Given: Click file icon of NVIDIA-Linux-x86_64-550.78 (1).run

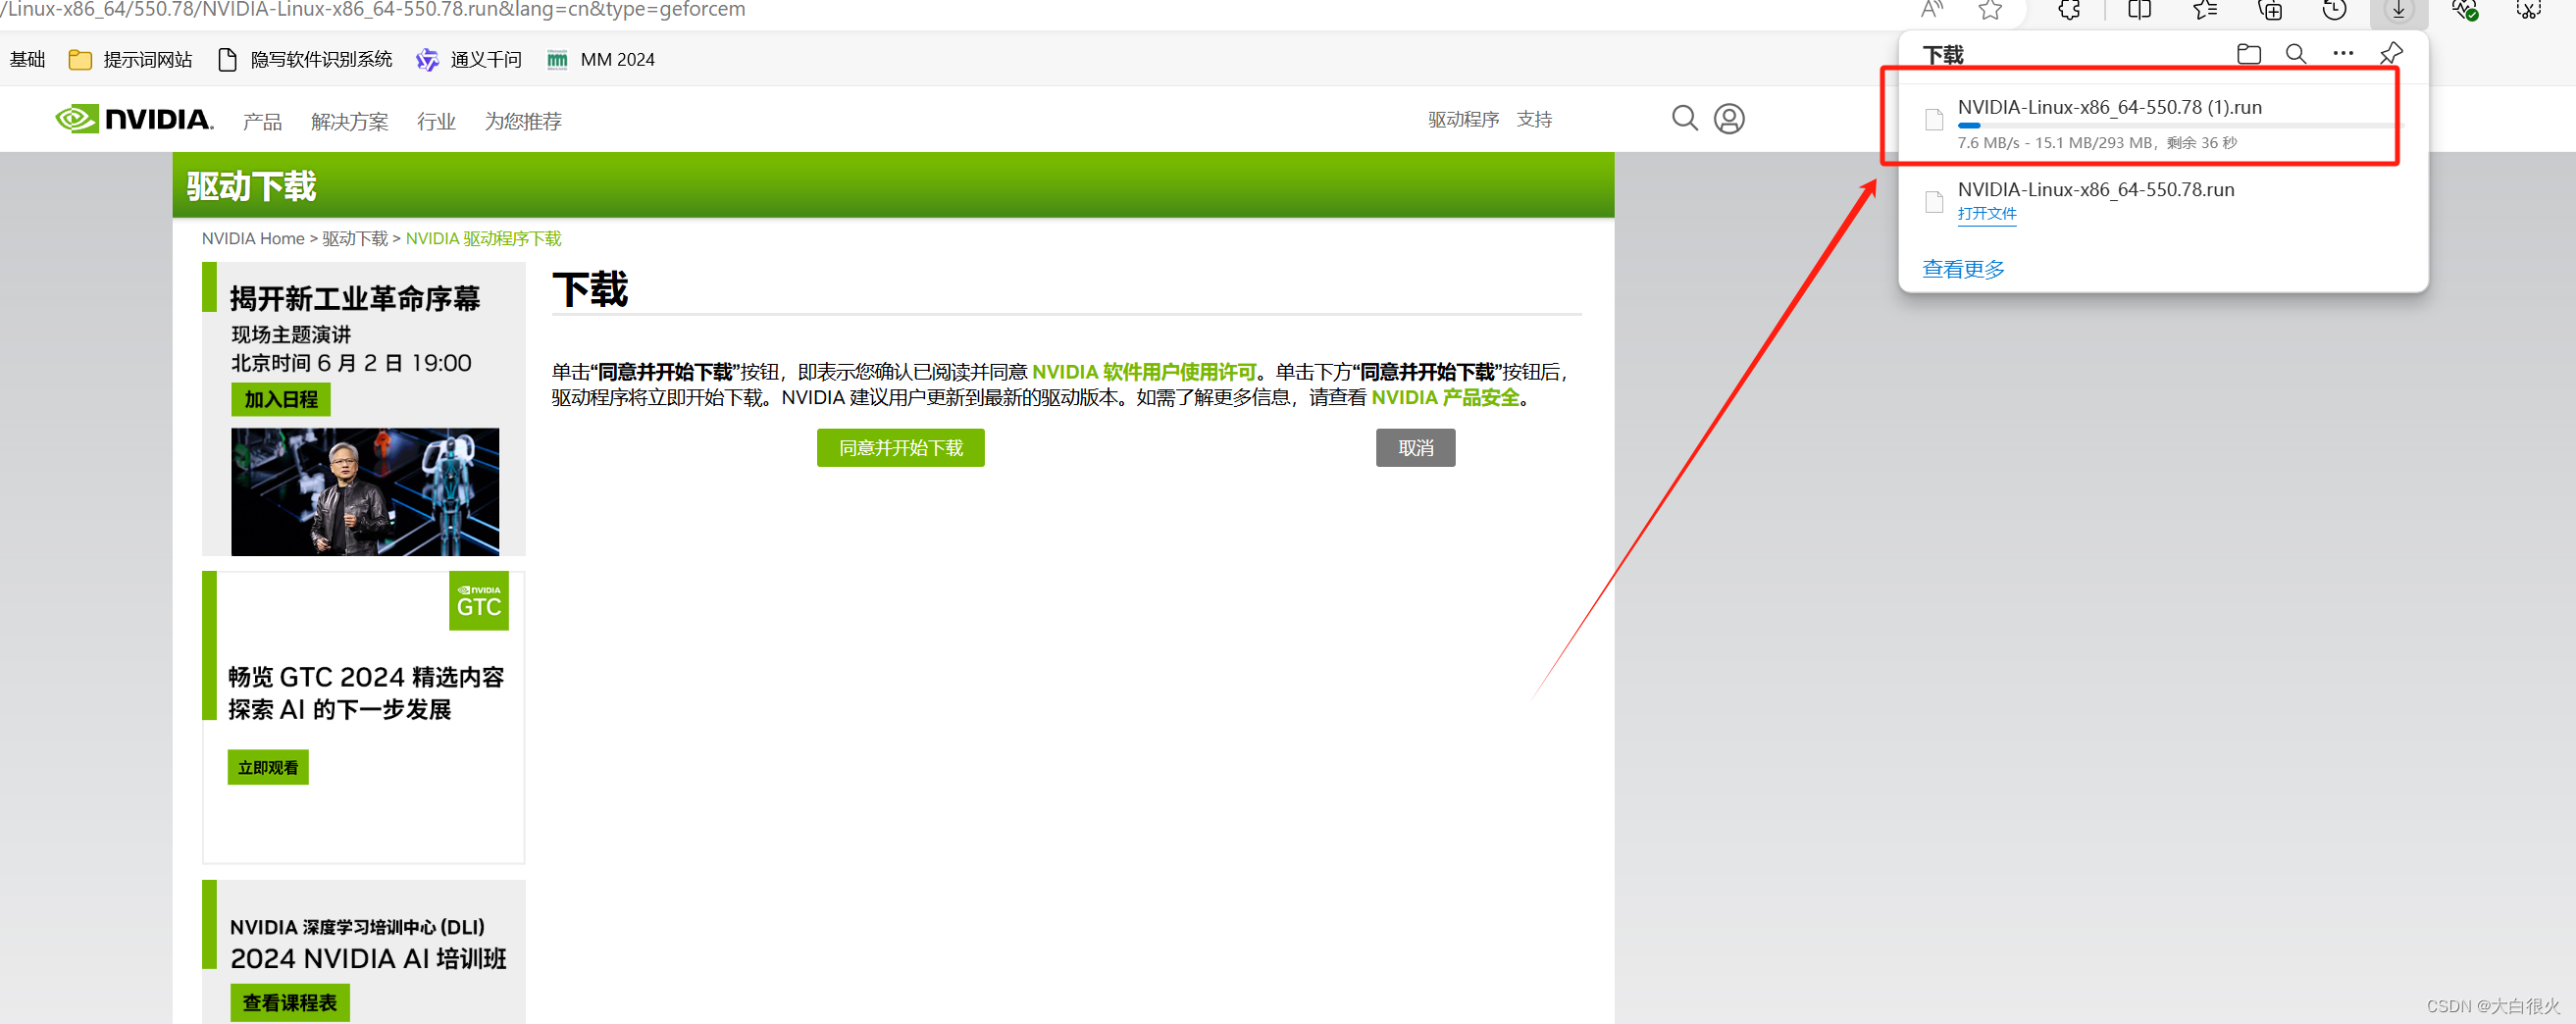Looking at the screenshot, I should (1934, 119).
